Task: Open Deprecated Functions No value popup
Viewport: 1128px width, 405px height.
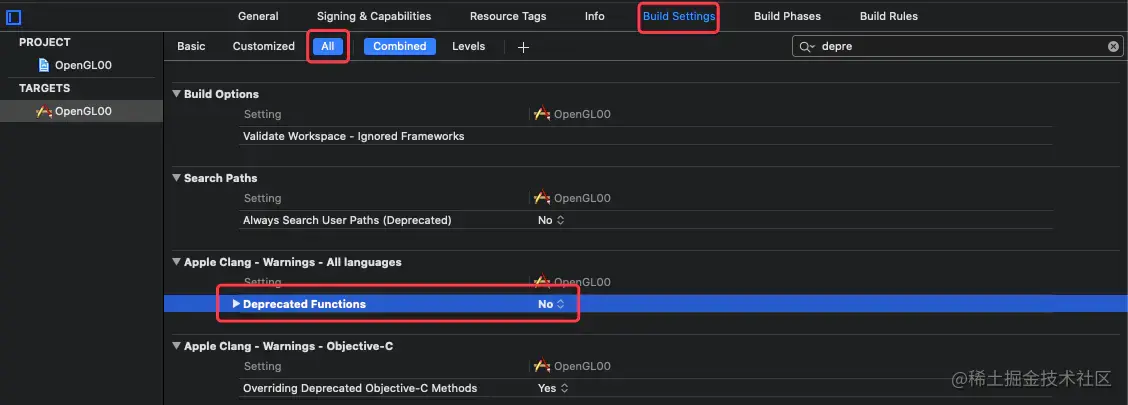Action: [x=551, y=304]
